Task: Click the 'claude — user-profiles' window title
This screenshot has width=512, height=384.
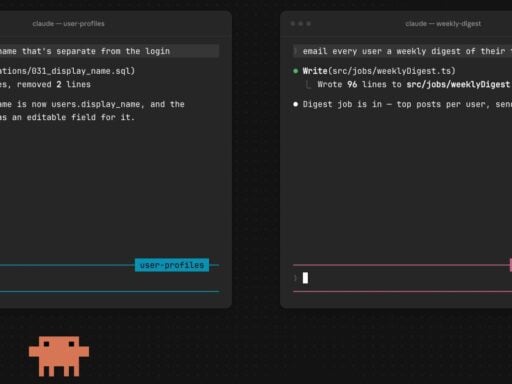Action: click(x=68, y=24)
